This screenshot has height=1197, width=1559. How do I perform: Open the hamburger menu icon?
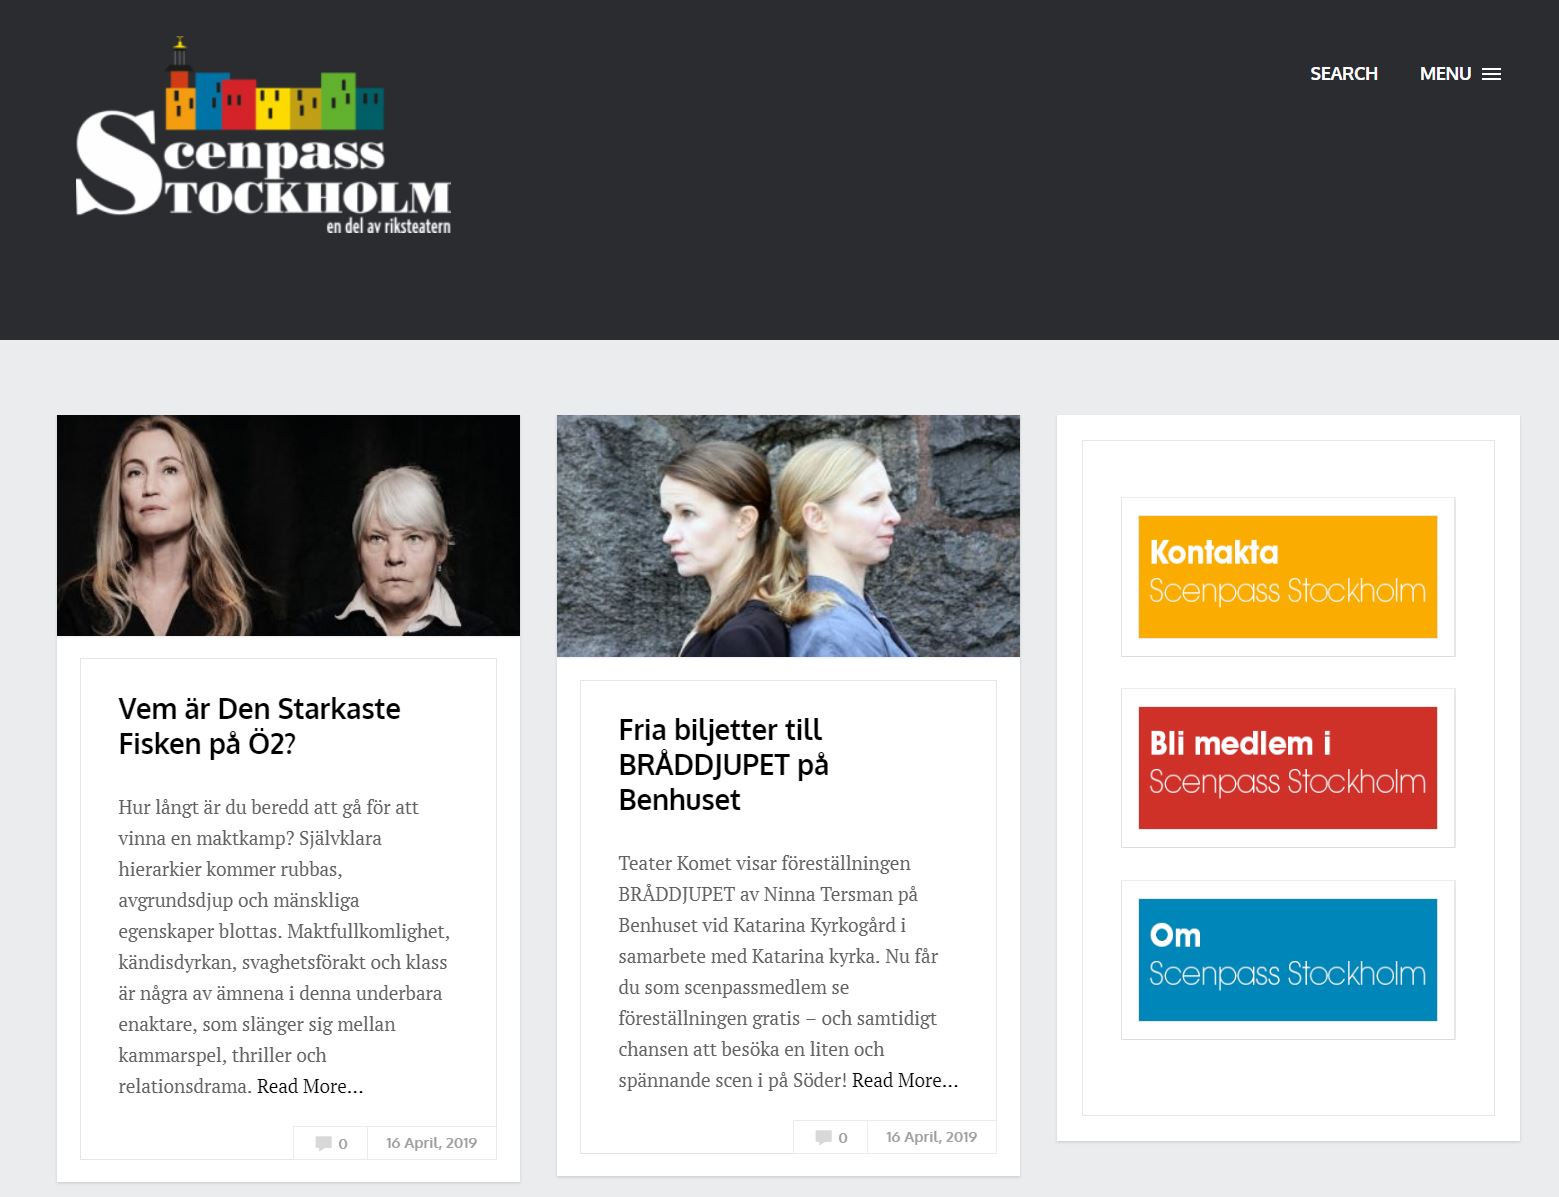(x=1491, y=74)
